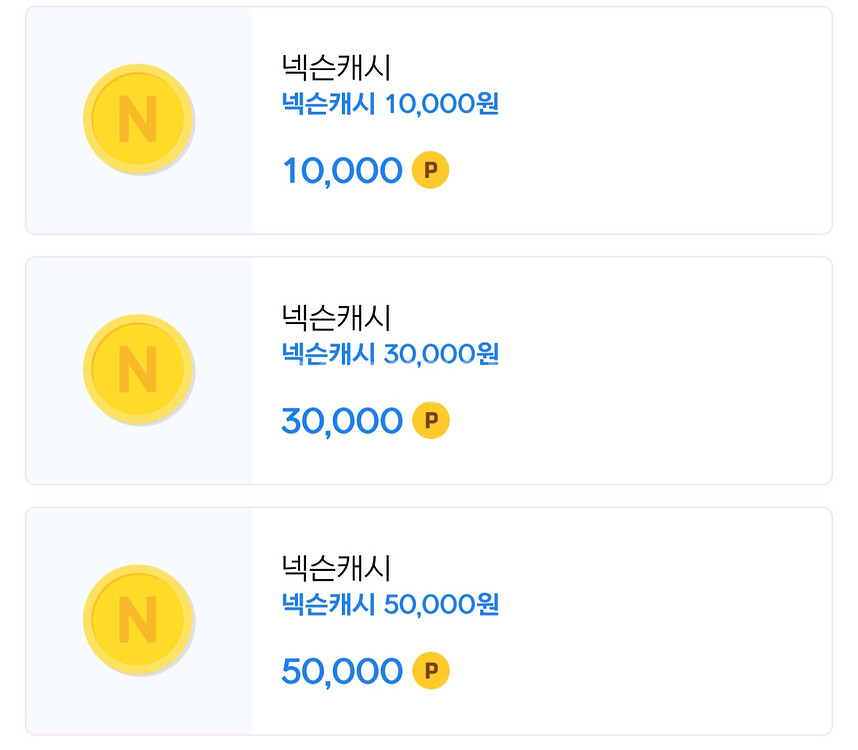
Task: Open the 넥슨캐시 10,000원 link
Action: pos(390,104)
